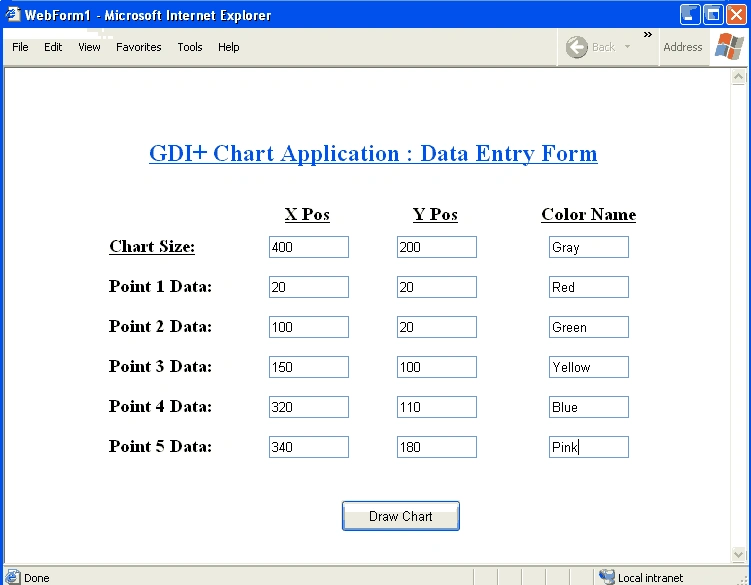The image size is (751, 585).
Task: Click the Color Name column header
Action: tap(589, 214)
